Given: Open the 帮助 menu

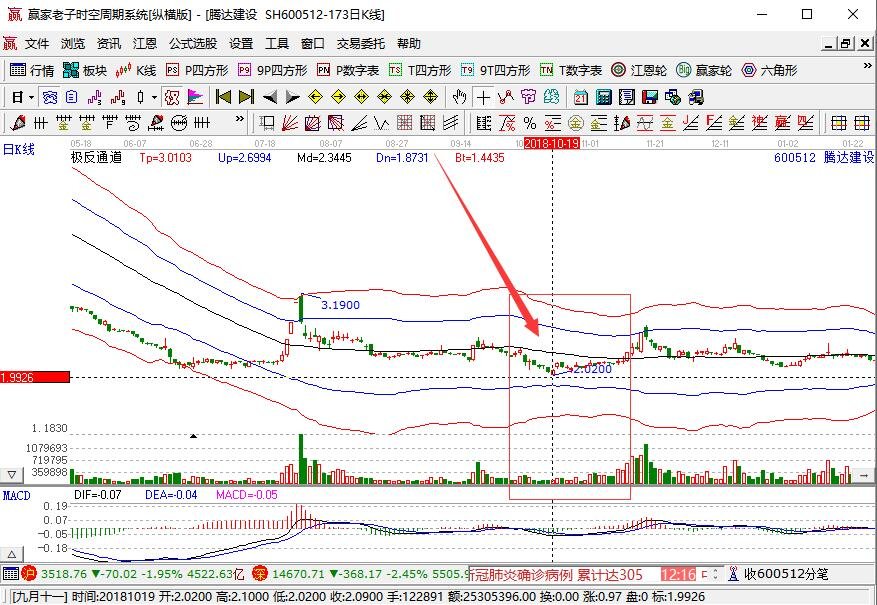Looking at the screenshot, I should point(409,44).
